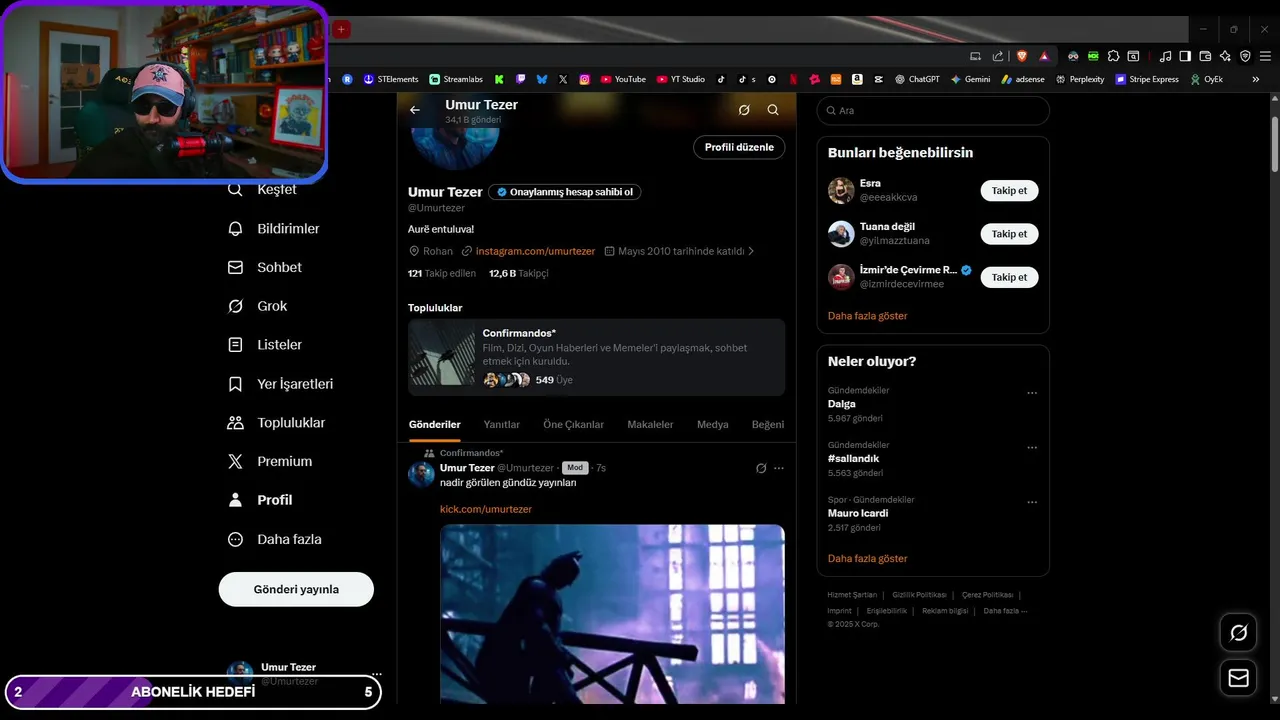Open Yer İşaretleri in the sidebar
Screen dimensions: 1280x720
click(x=281, y=384)
